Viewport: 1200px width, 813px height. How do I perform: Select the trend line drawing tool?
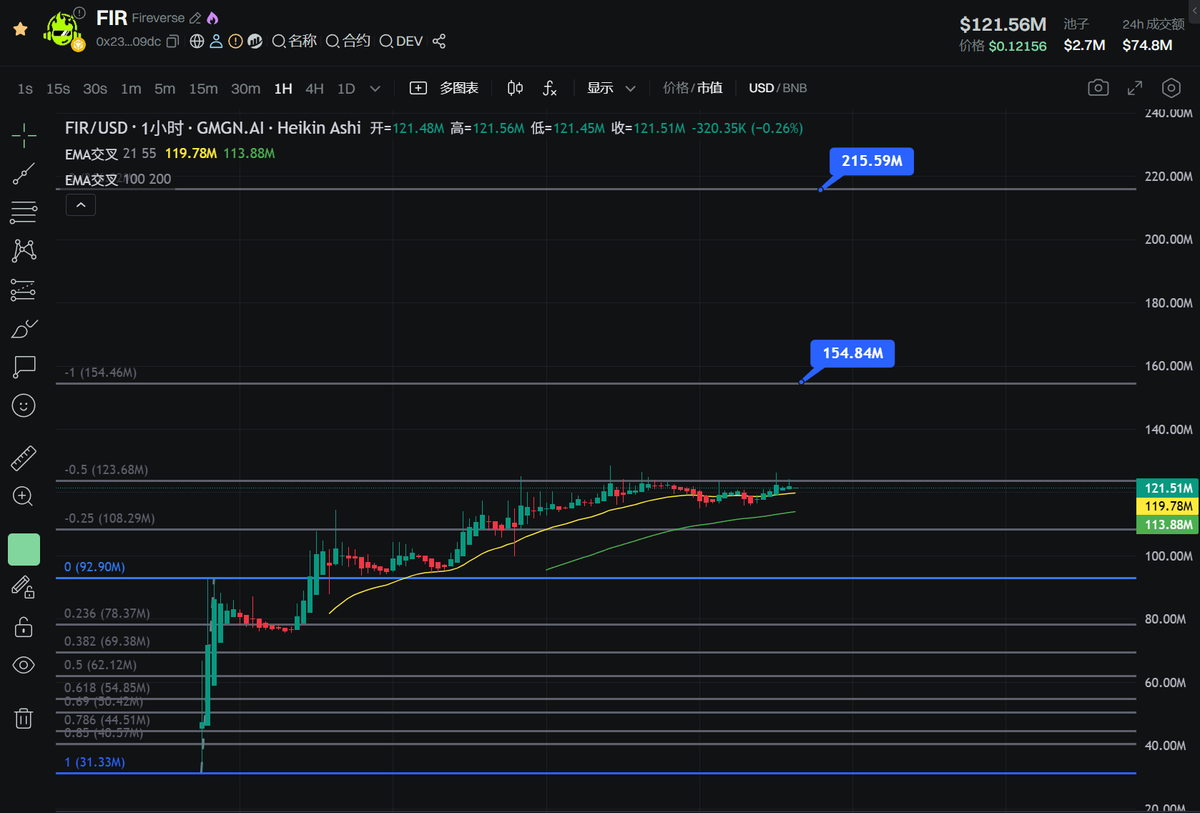point(24,174)
